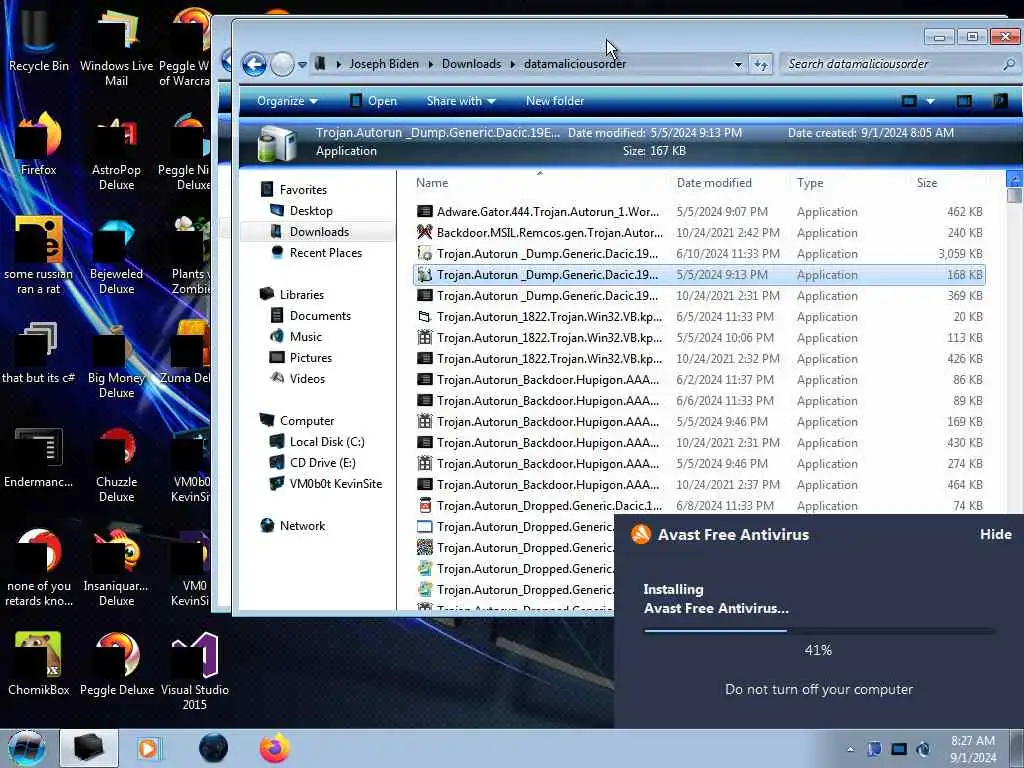Viewport: 1024px width, 768px height.
Task: Click the dark globe taskbar icon
Action: 214,748
